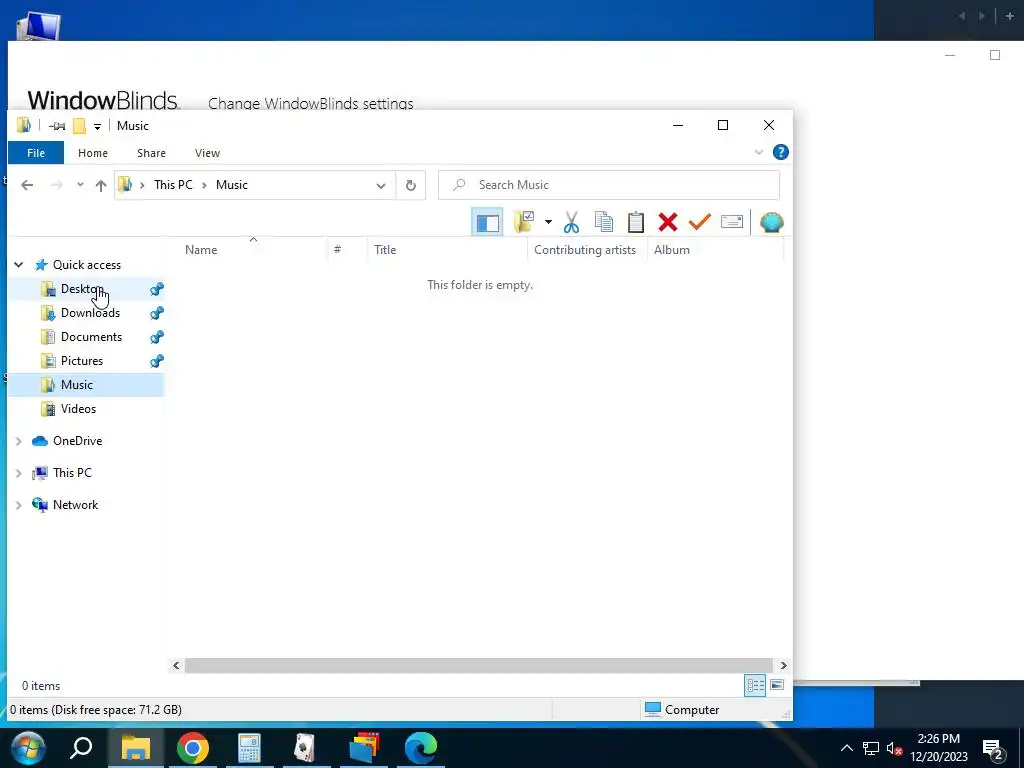
Task: Switch to the Home ribbon tab
Action: tap(93, 153)
